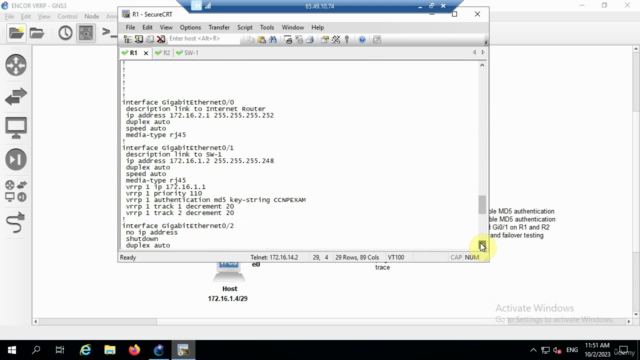640x360 pixels.
Task: Open the SecureCRT File menu
Action: [x=130, y=27]
